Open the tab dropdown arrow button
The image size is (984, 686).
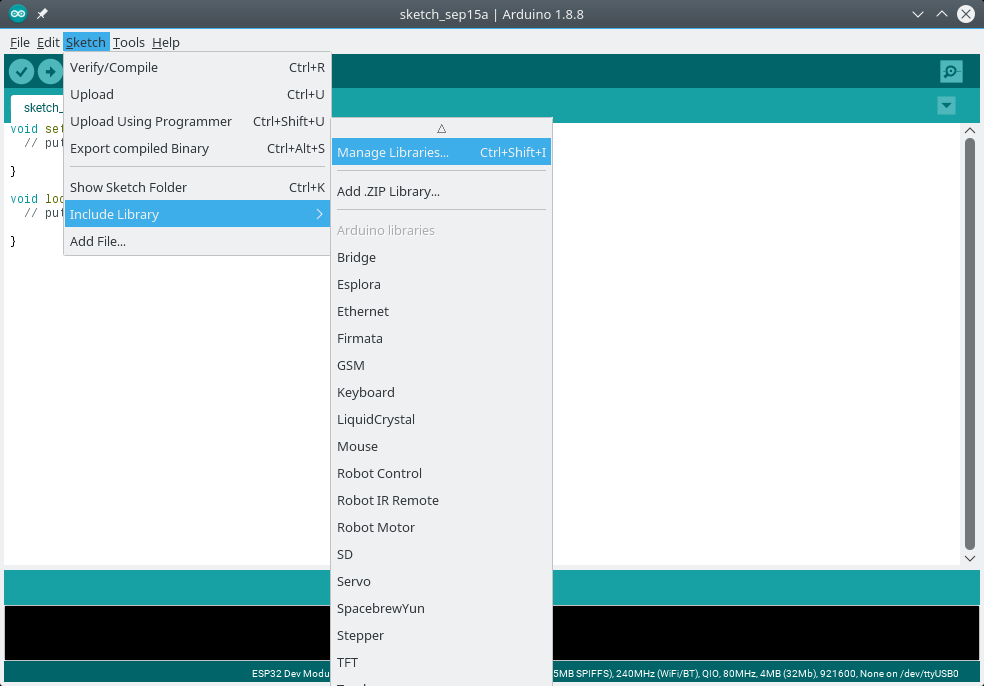point(946,106)
